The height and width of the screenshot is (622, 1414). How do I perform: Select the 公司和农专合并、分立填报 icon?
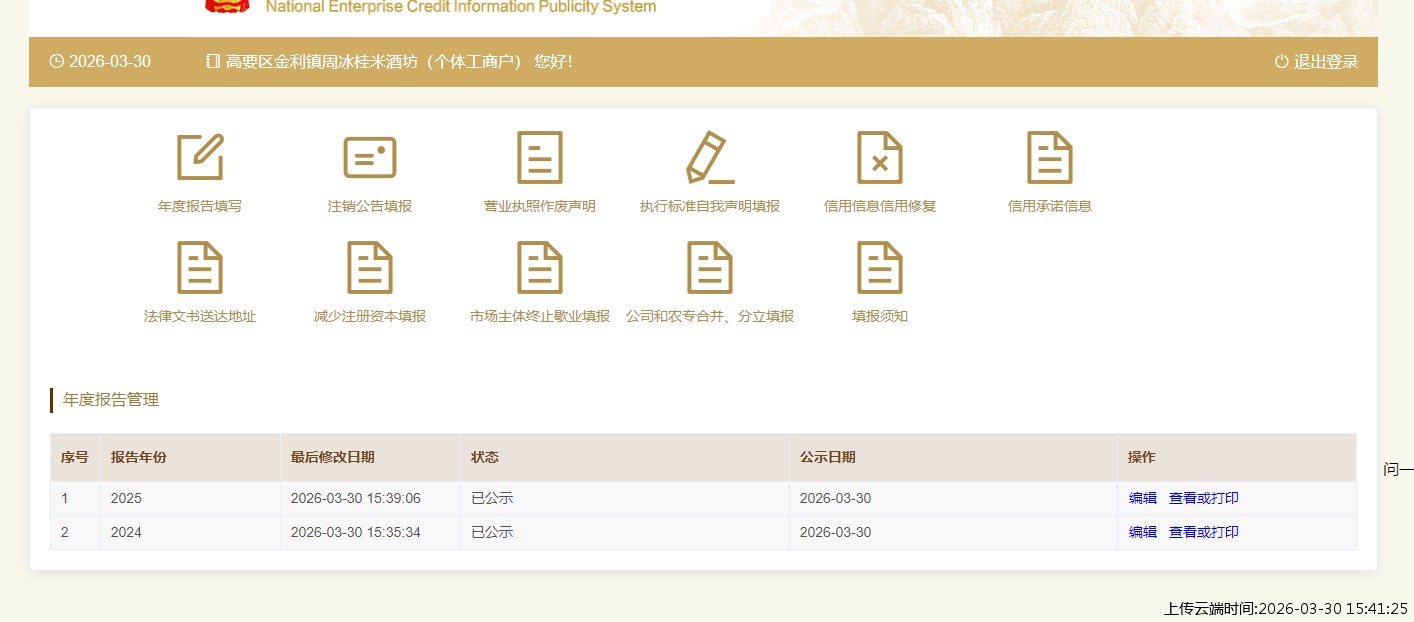click(x=710, y=267)
